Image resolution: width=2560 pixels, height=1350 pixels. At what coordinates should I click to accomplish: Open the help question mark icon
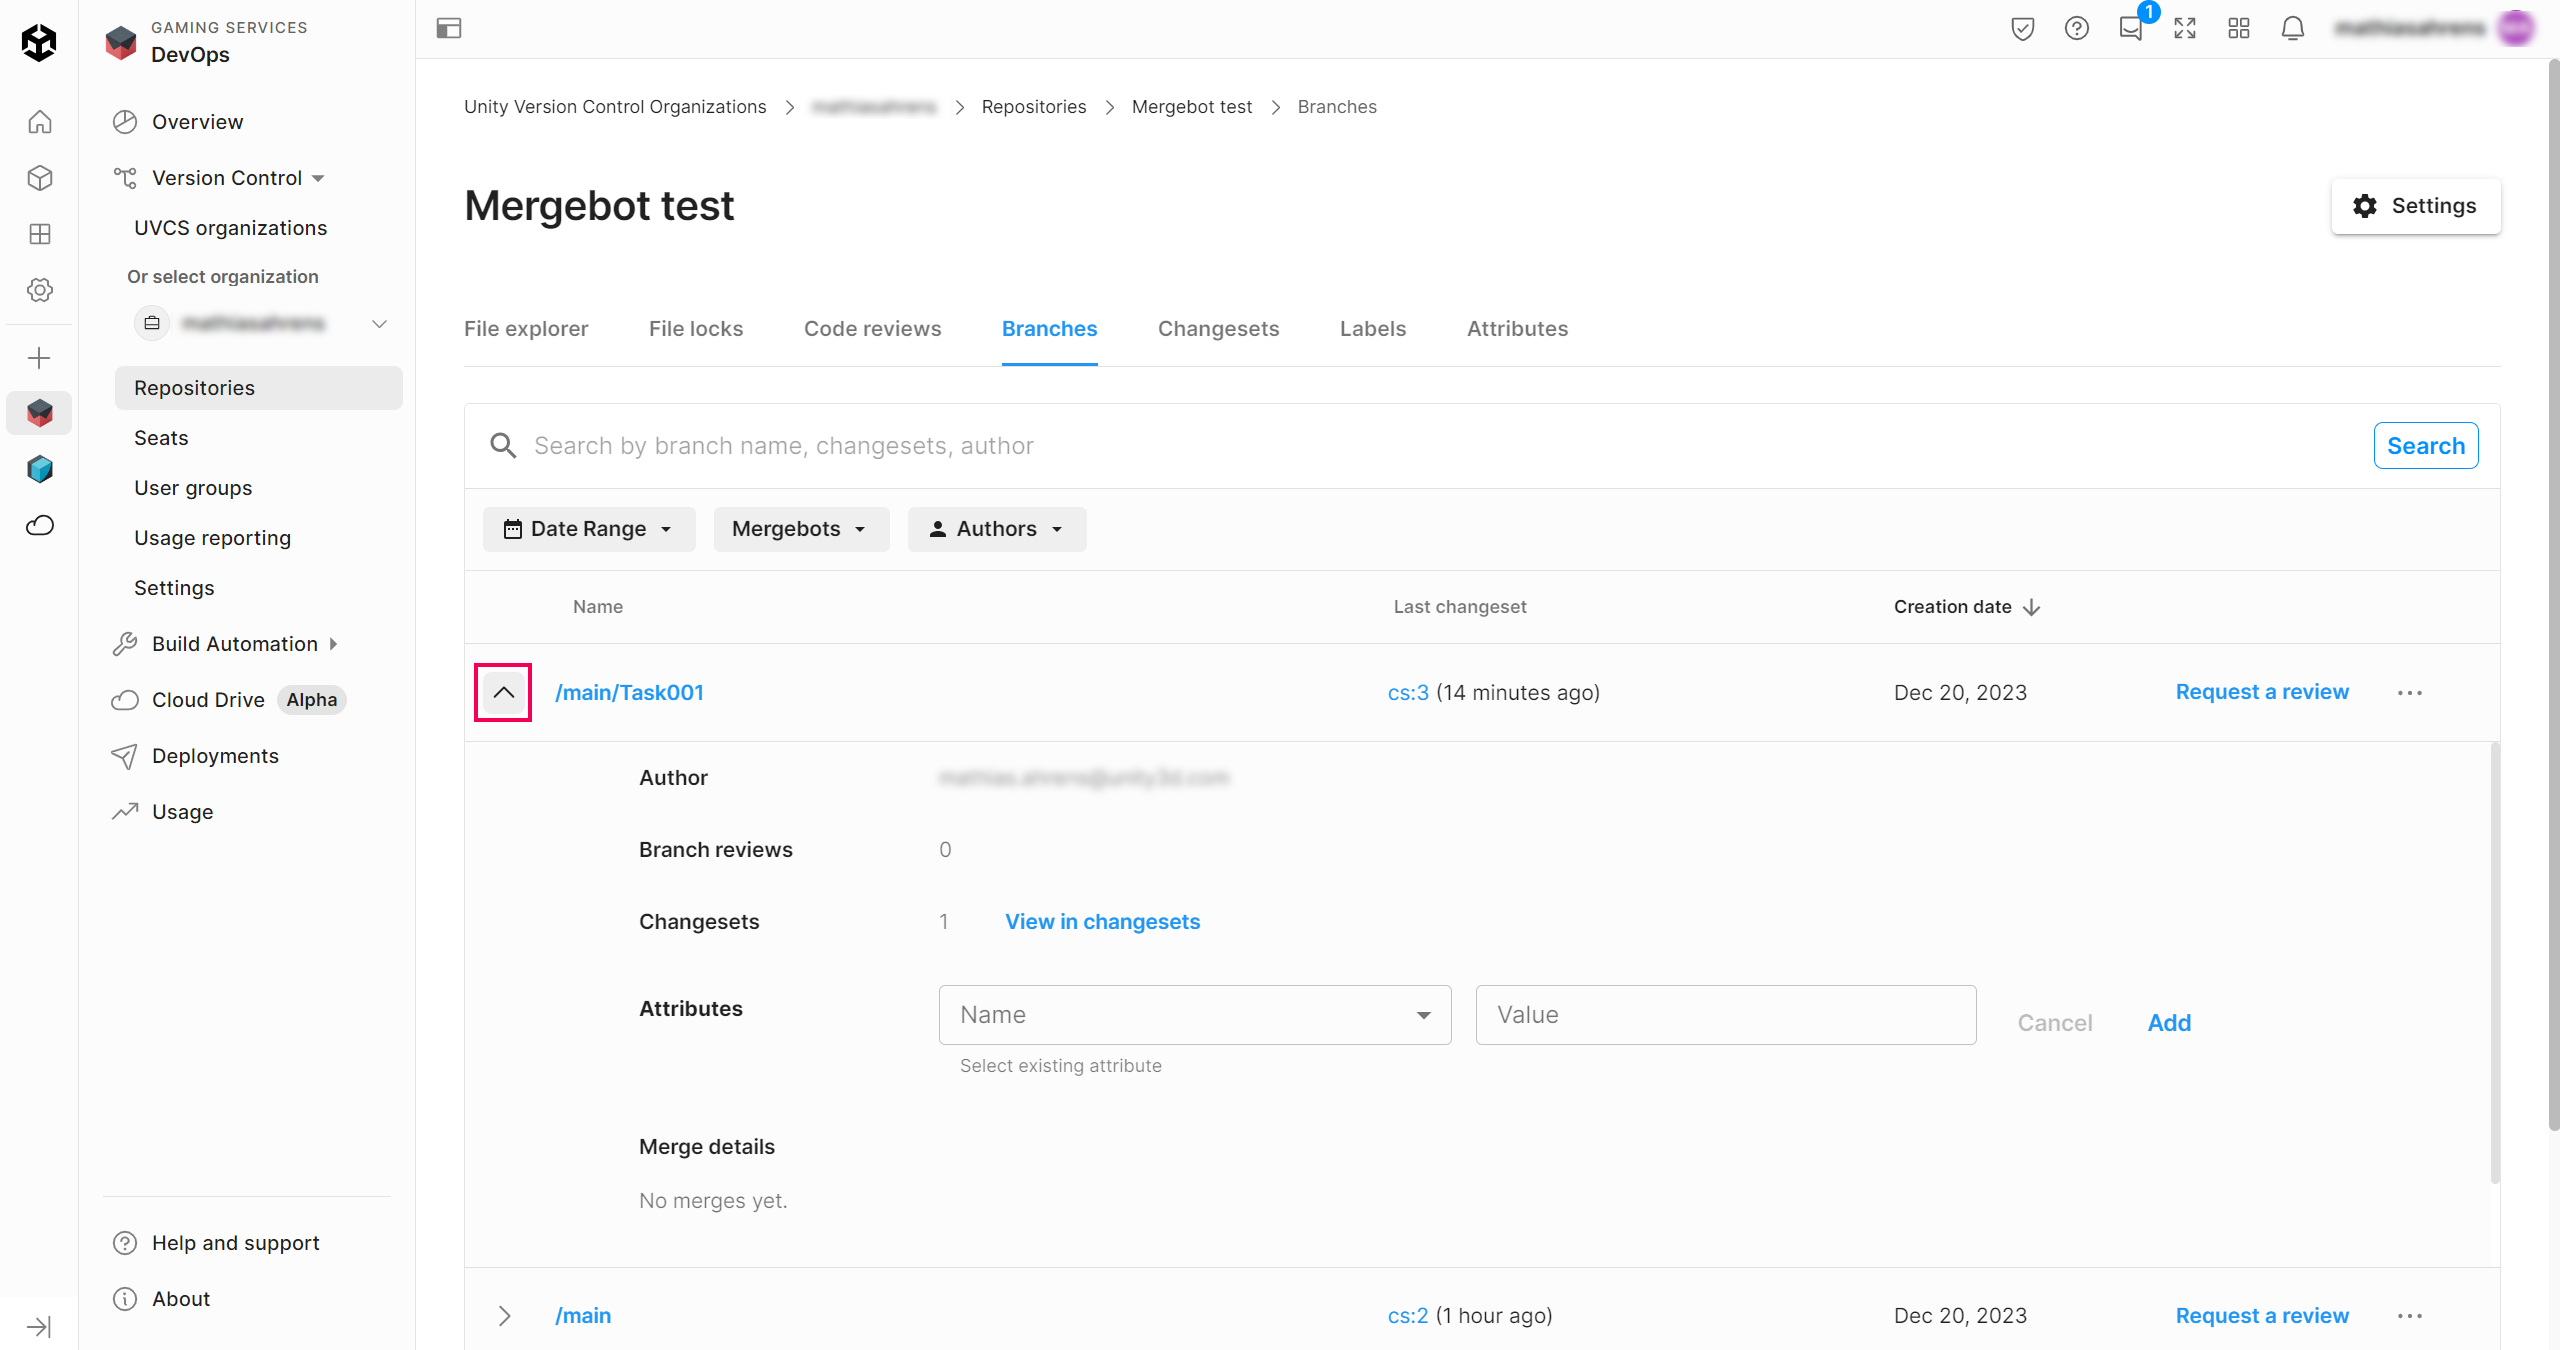(2076, 28)
